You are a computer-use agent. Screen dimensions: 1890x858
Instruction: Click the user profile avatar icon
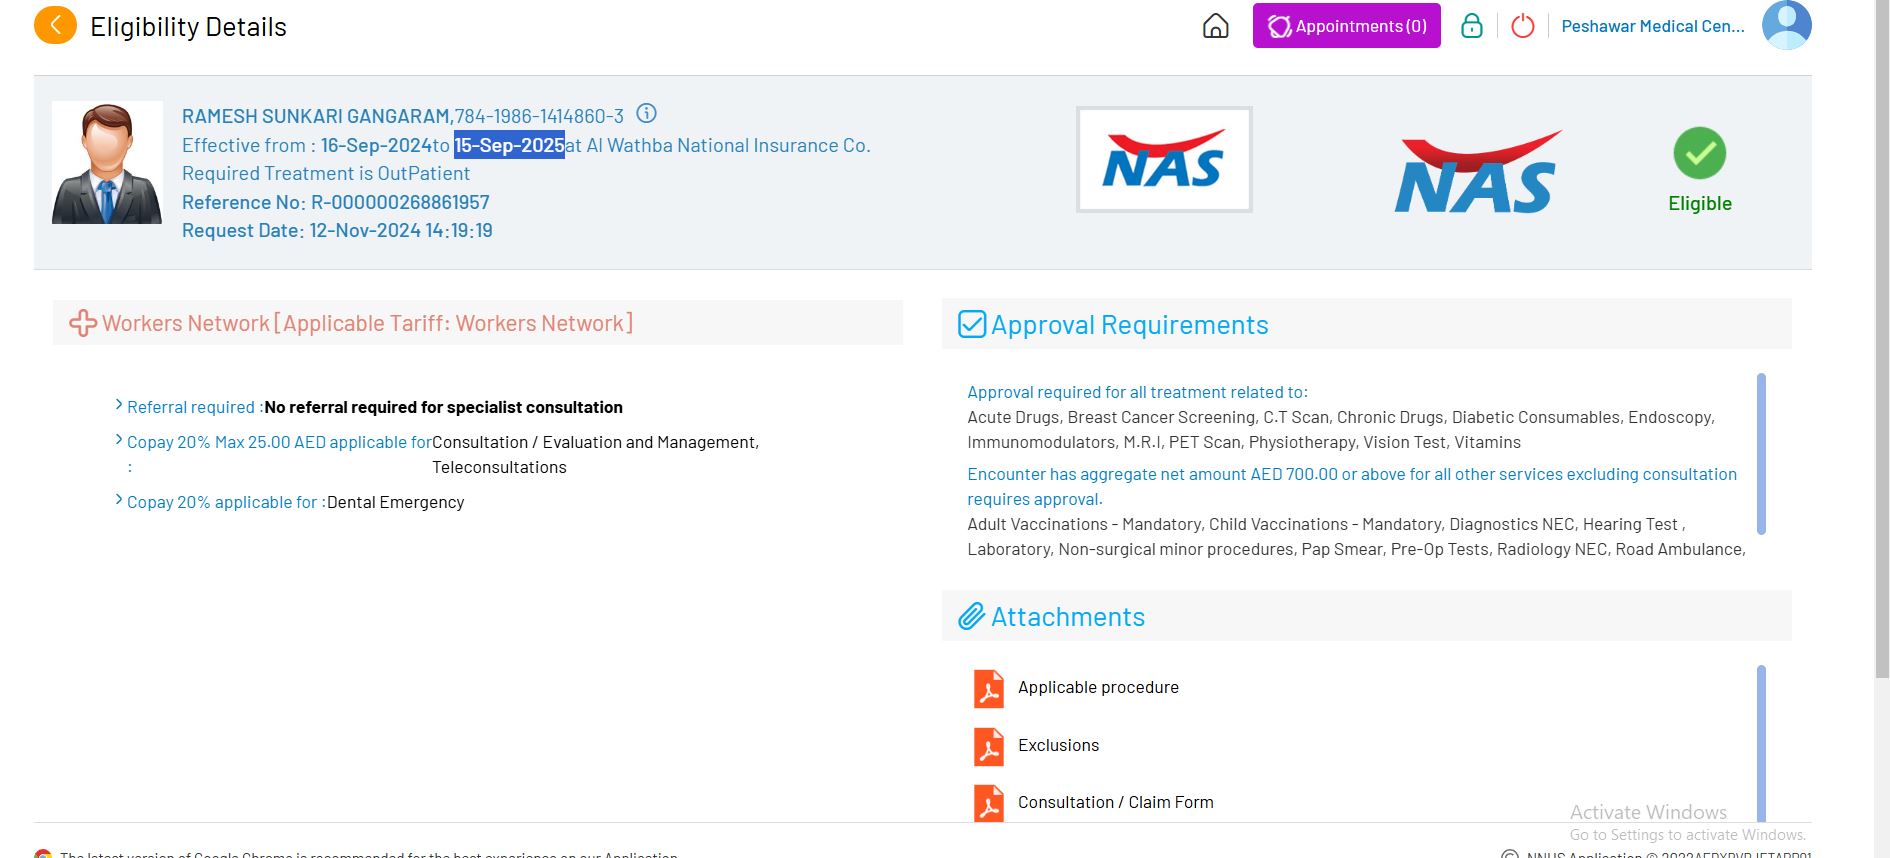(1786, 25)
